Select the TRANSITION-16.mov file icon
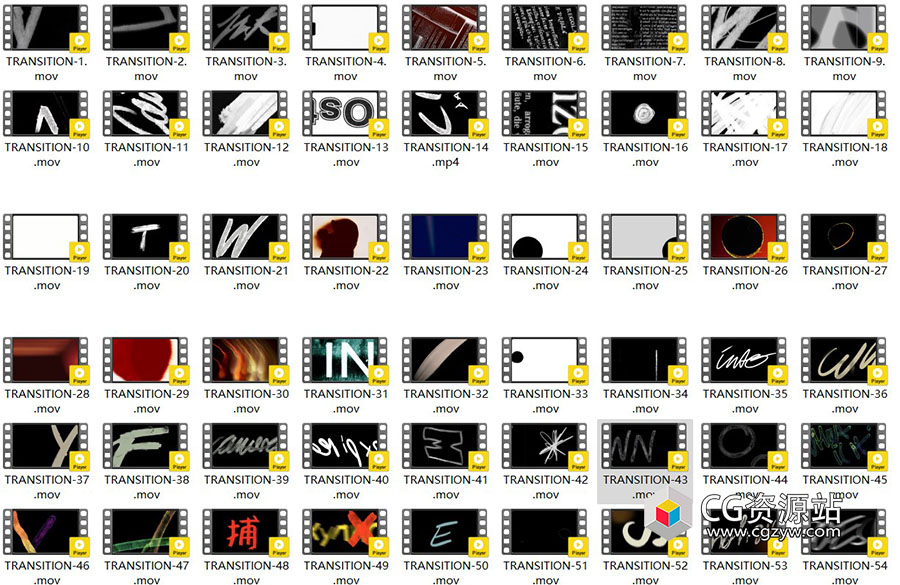The width and height of the screenshot is (900, 585). (x=644, y=114)
